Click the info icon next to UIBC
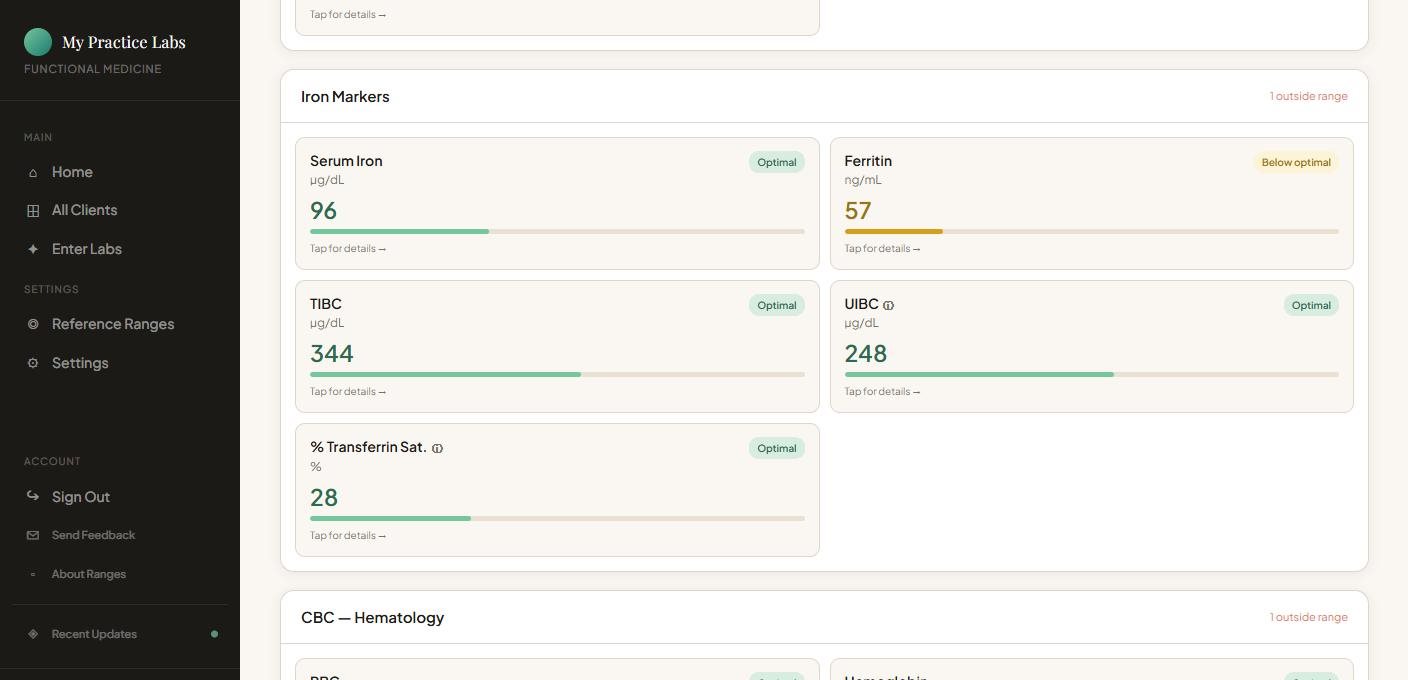This screenshot has width=1408, height=680. point(888,305)
